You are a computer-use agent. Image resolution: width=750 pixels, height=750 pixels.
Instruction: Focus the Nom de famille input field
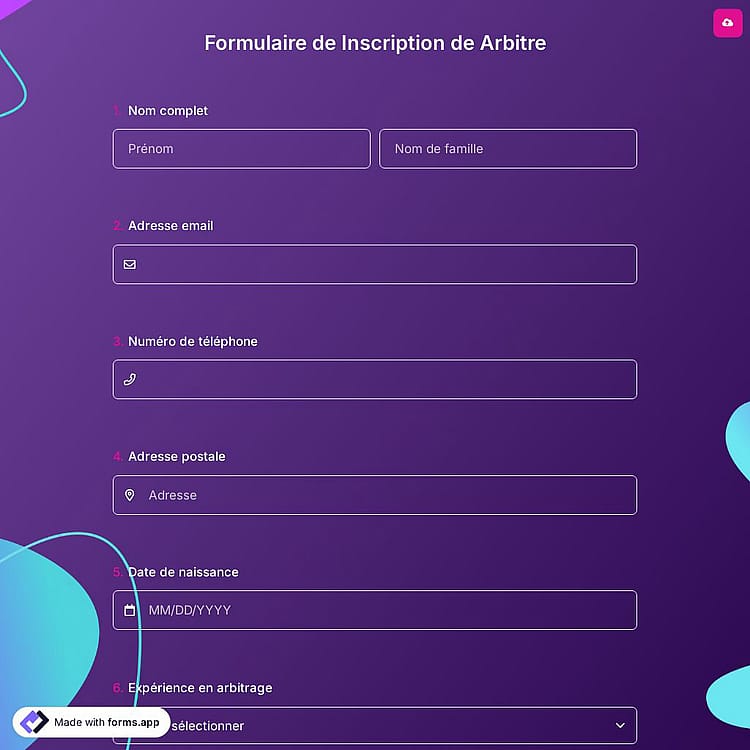tap(508, 149)
